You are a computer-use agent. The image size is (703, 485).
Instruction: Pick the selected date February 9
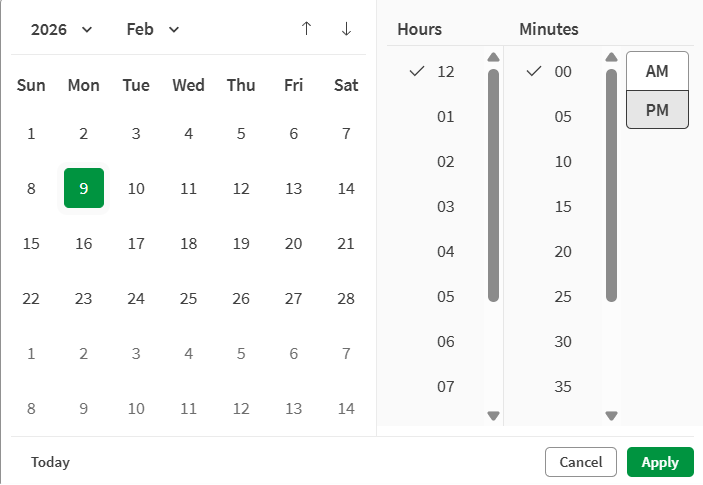pyautogui.click(x=84, y=188)
